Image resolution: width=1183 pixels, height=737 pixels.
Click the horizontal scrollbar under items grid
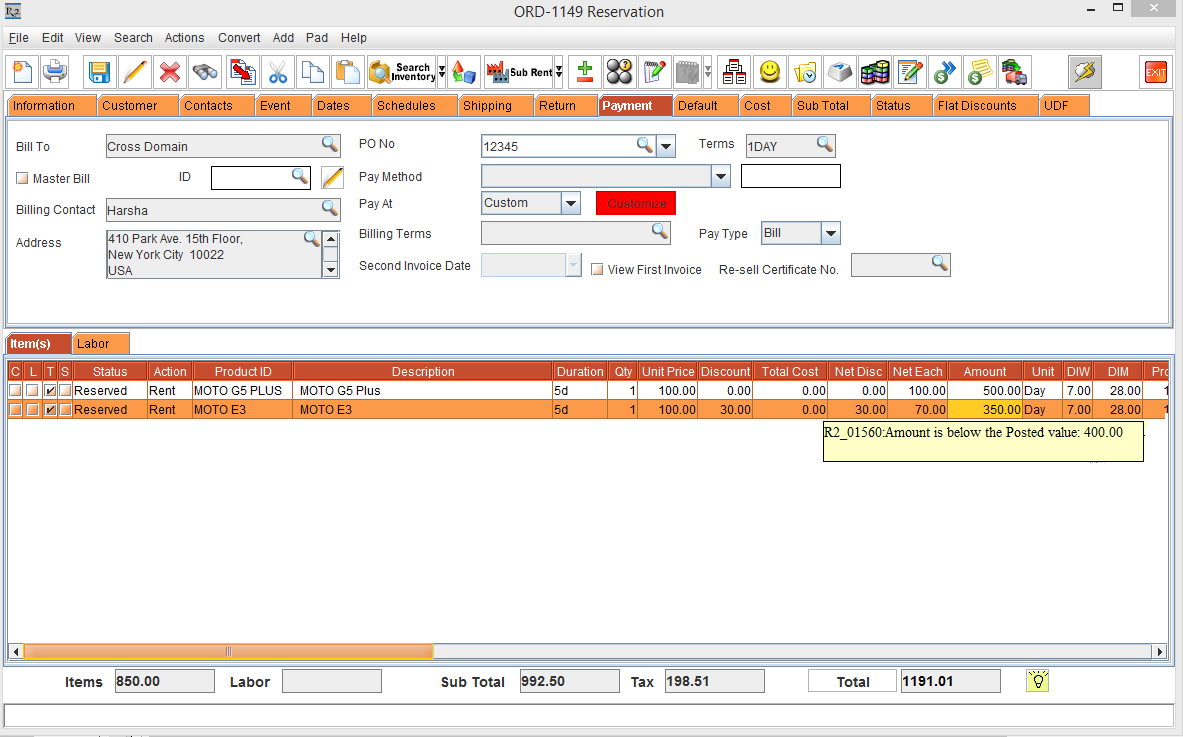point(228,651)
